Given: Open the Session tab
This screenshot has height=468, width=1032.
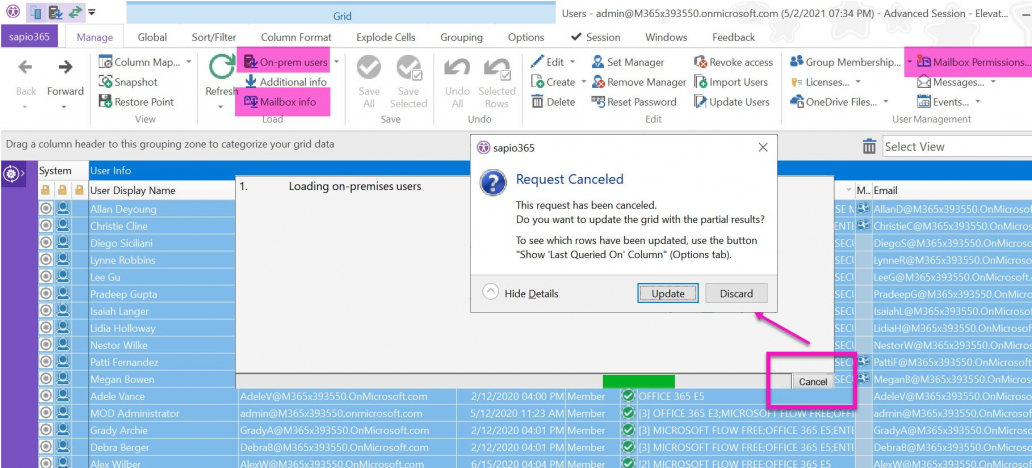Looking at the screenshot, I should coord(596,38).
